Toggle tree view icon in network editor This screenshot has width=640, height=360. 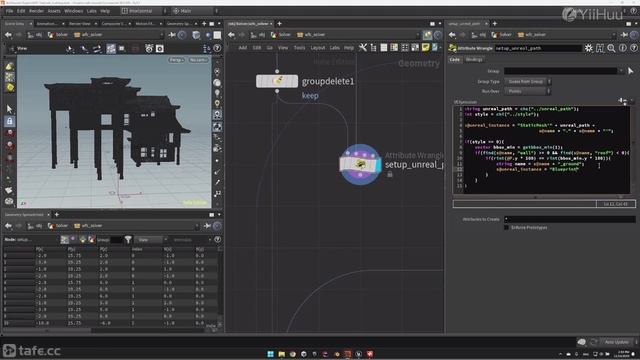pyautogui.click(x=373, y=48)
